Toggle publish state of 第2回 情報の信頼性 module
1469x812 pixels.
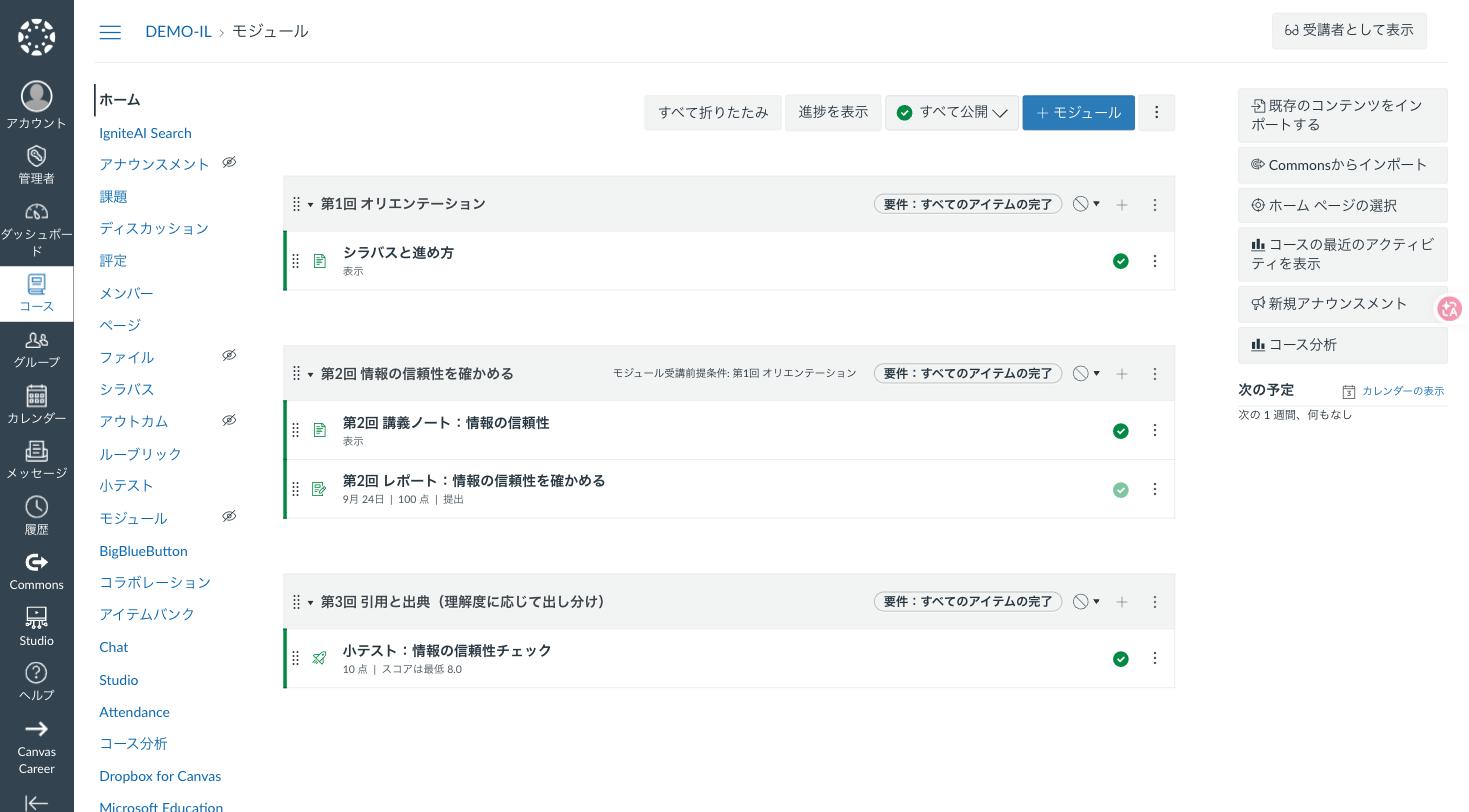(1086, 373)
